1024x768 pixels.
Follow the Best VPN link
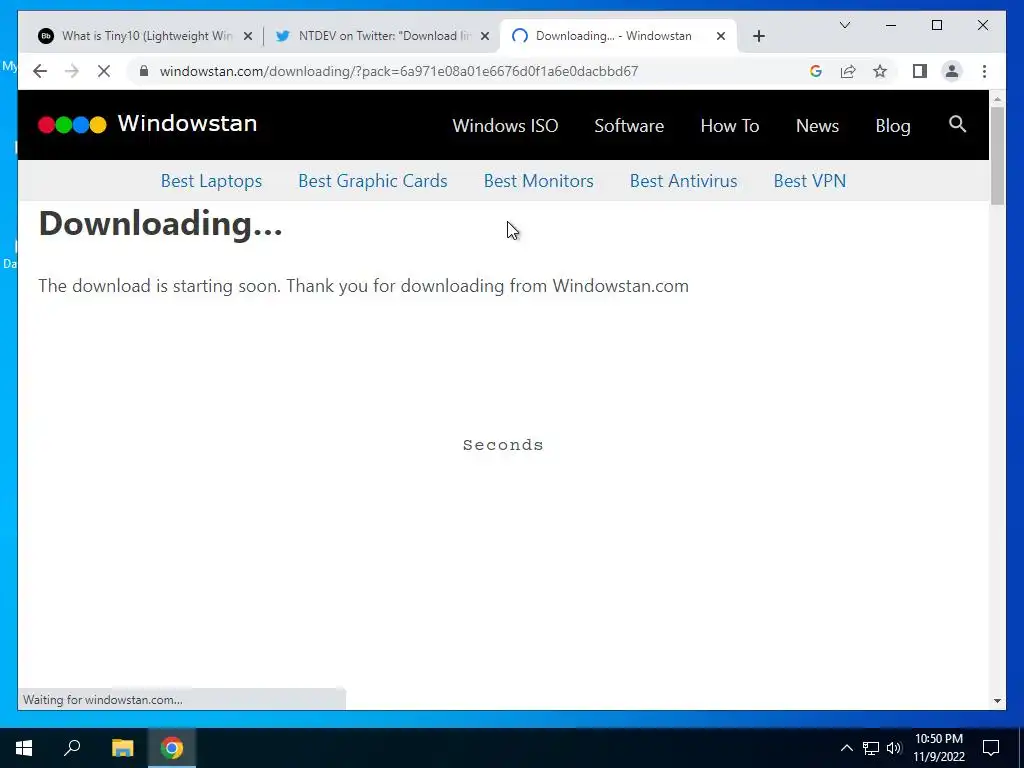(810, 181)
